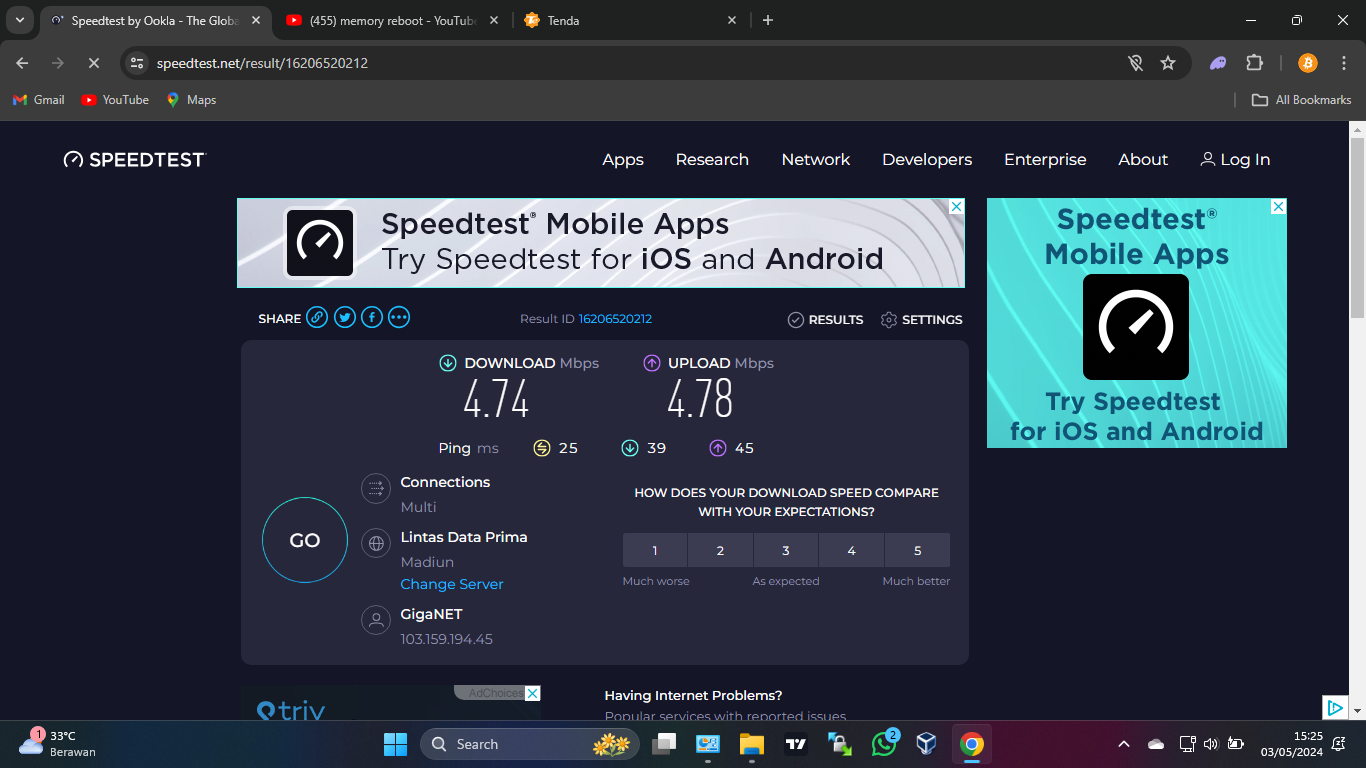Stop loading the page
Viewport: 1366px width, 768px height.
93,63
